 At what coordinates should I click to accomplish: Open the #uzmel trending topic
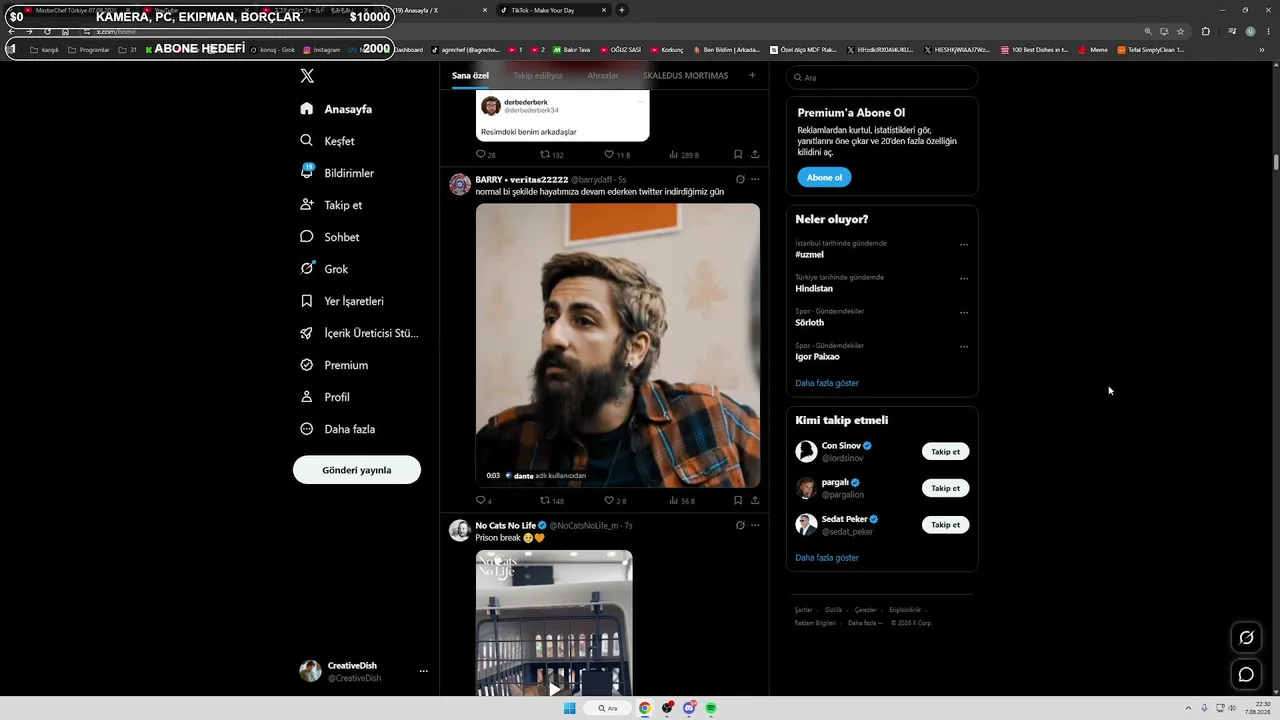809,255
